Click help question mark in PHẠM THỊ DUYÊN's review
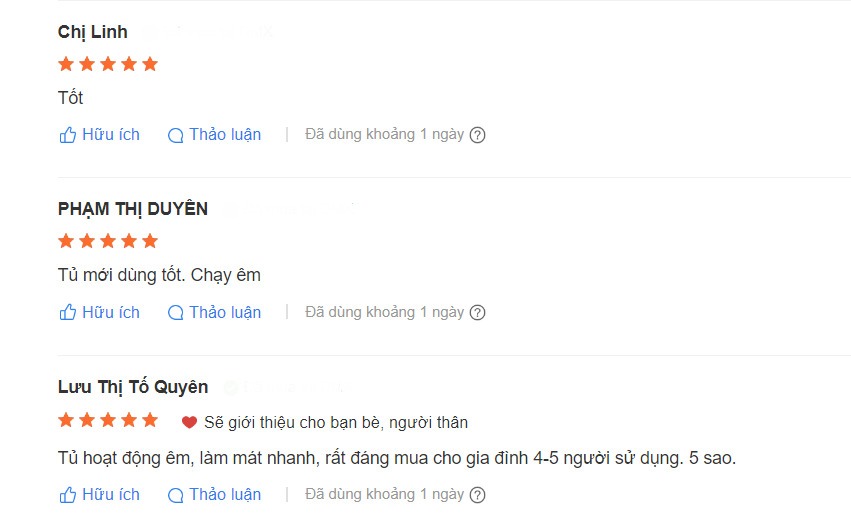The image size is (851, 522). coord(477,313)
